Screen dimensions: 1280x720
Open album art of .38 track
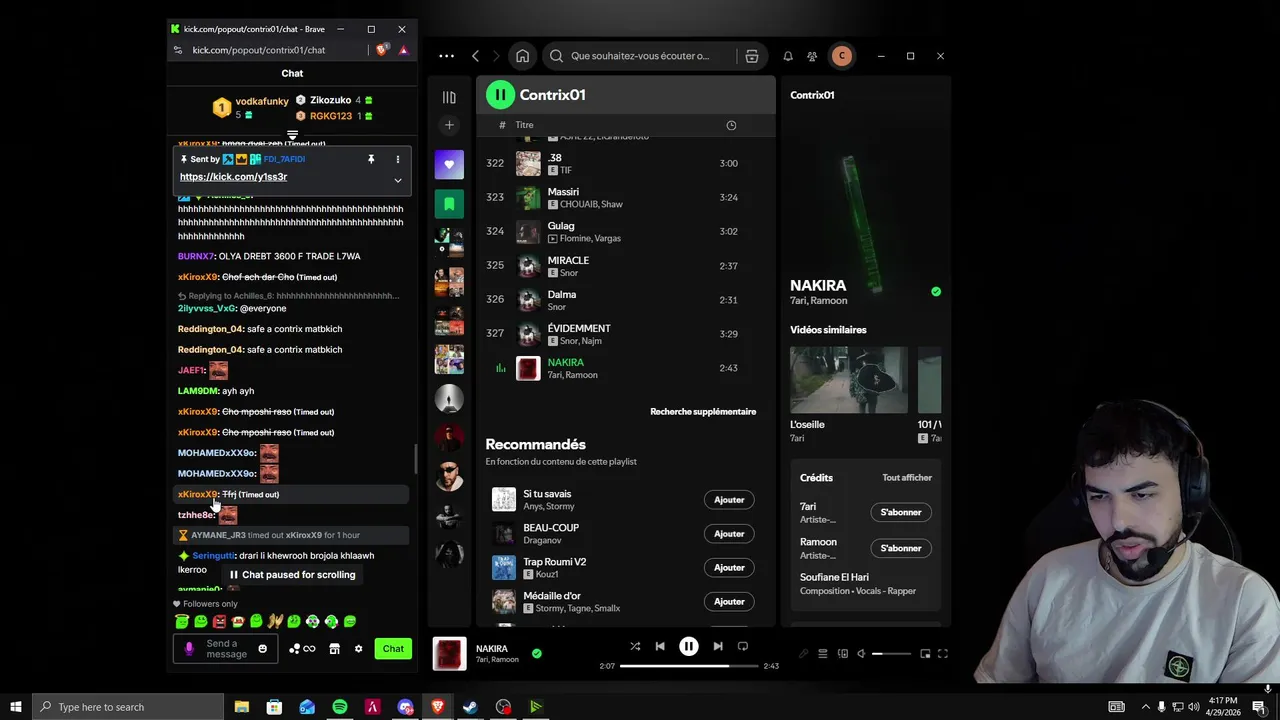click(x=528, y=163)
